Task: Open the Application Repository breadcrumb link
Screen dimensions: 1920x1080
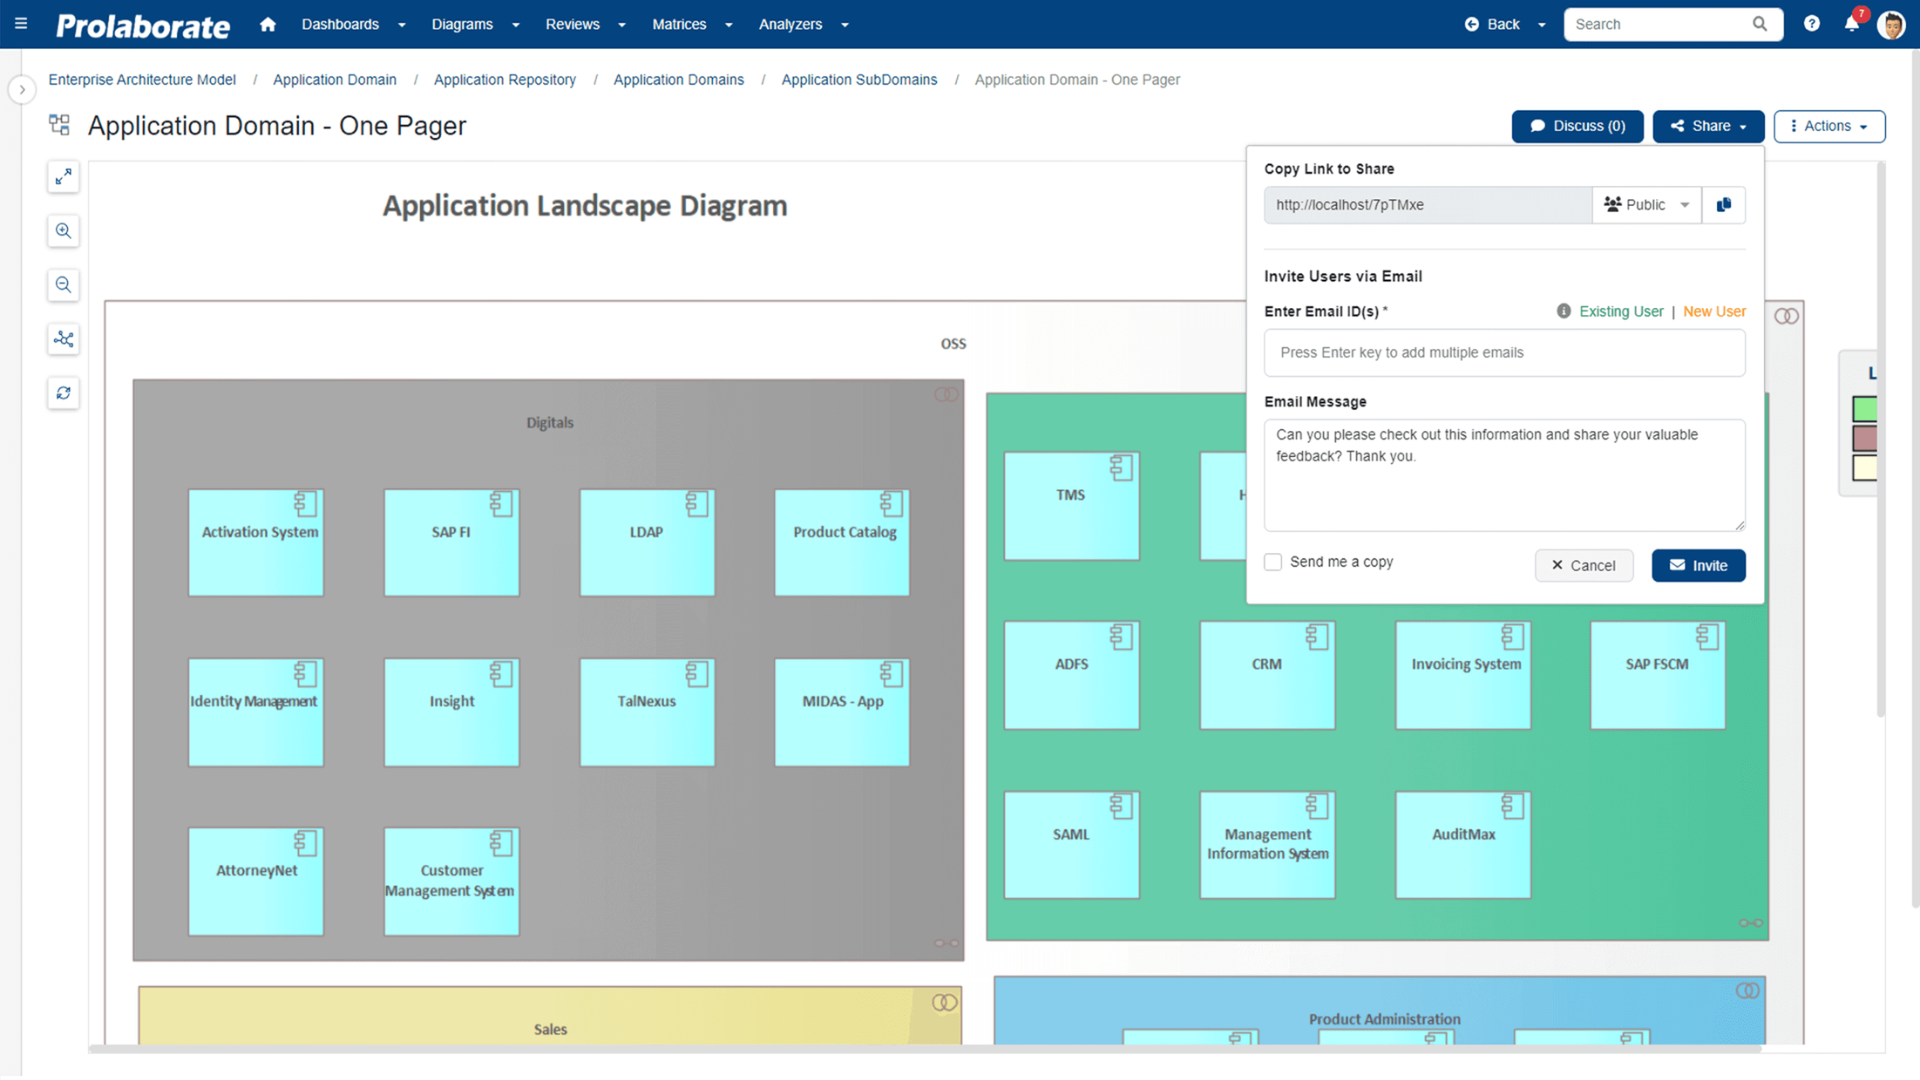Action: point(505,80)
